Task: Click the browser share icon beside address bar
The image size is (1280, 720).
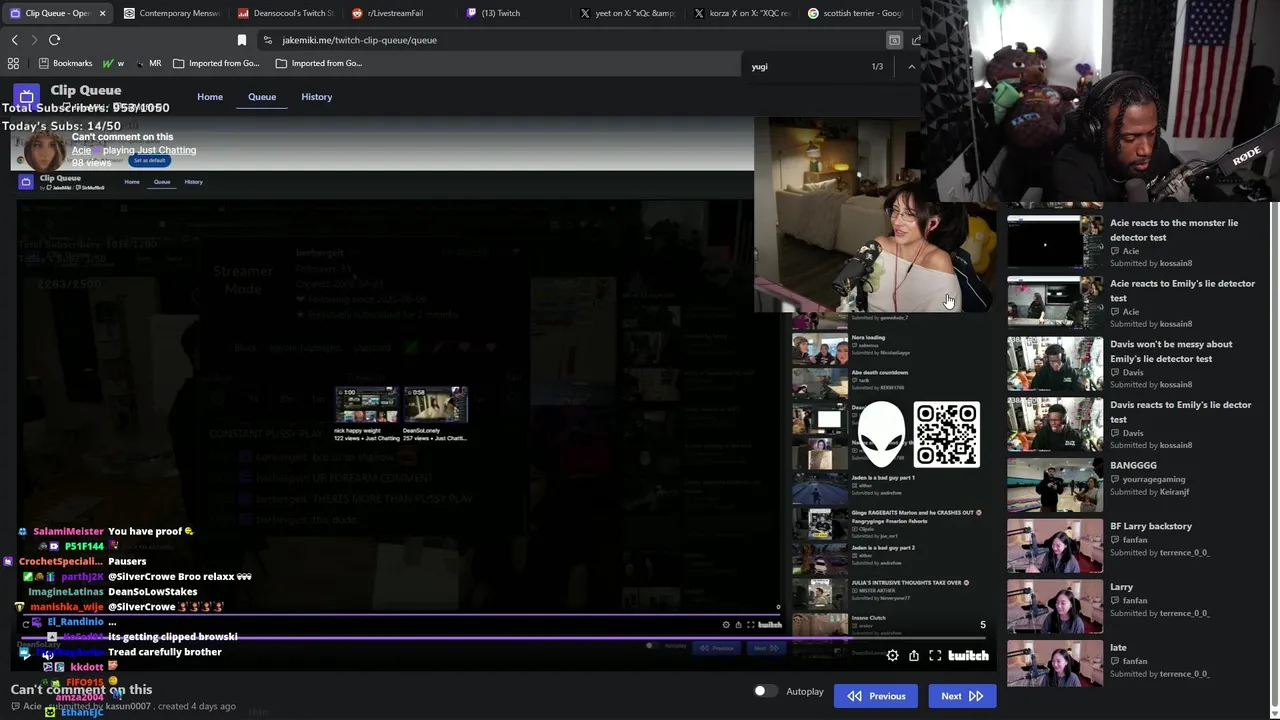Action: click(915, 40)
